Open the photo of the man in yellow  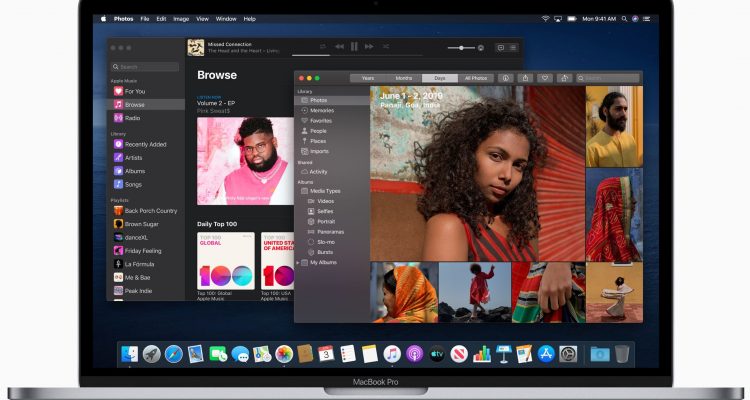[x=614, y=126]
